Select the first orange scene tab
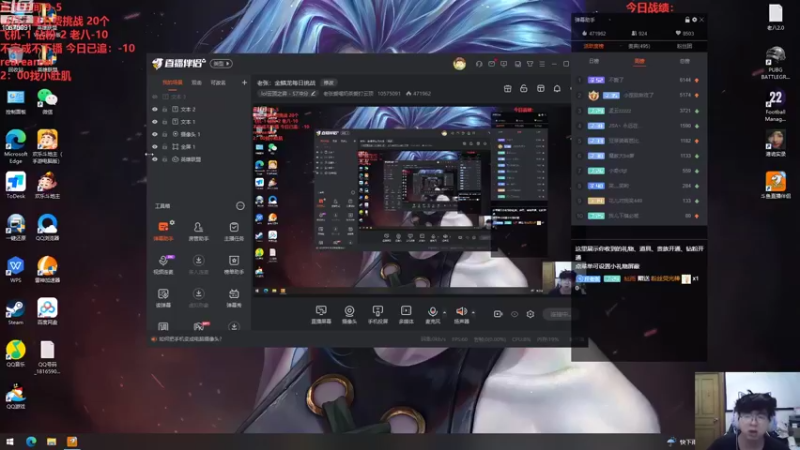The height and width of the screenshot is (450, 800). (x=172, y=82)
